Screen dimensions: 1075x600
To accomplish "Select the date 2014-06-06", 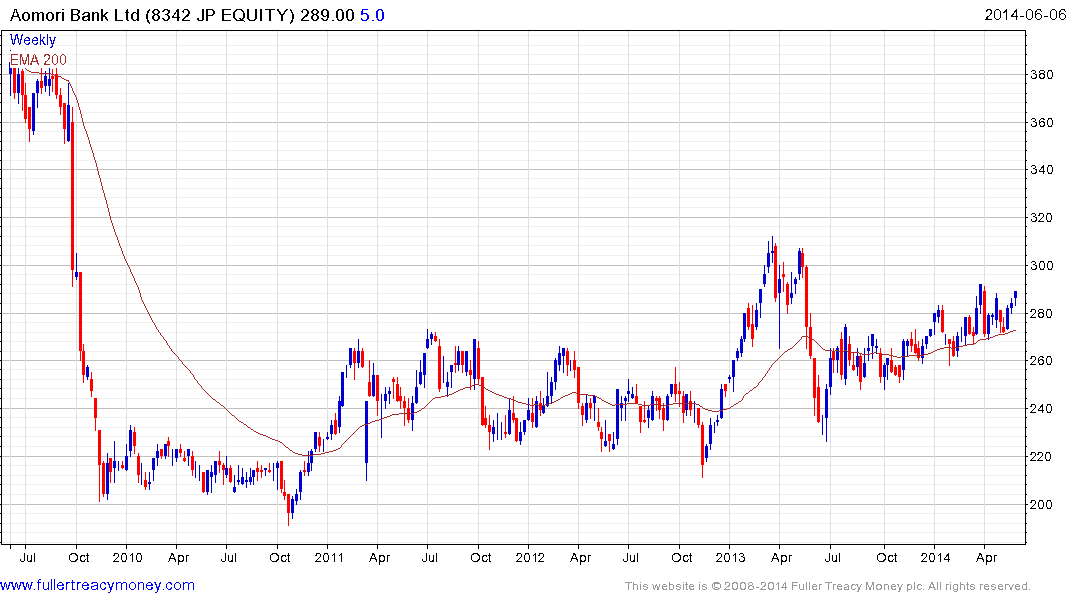I will pos(1026,15).
